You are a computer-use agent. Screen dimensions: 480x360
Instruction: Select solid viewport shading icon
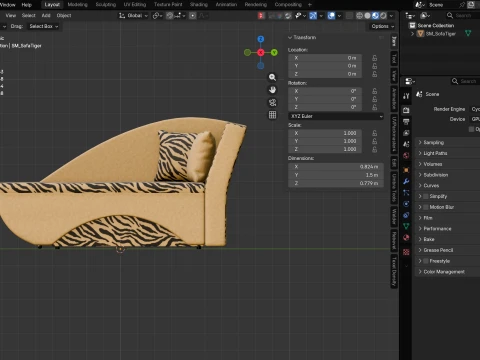(x=367, y=16)
